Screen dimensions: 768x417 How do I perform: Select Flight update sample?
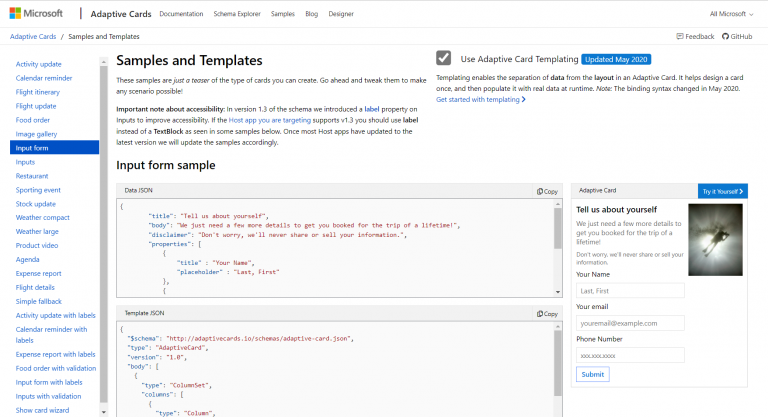tap(36, 106)
